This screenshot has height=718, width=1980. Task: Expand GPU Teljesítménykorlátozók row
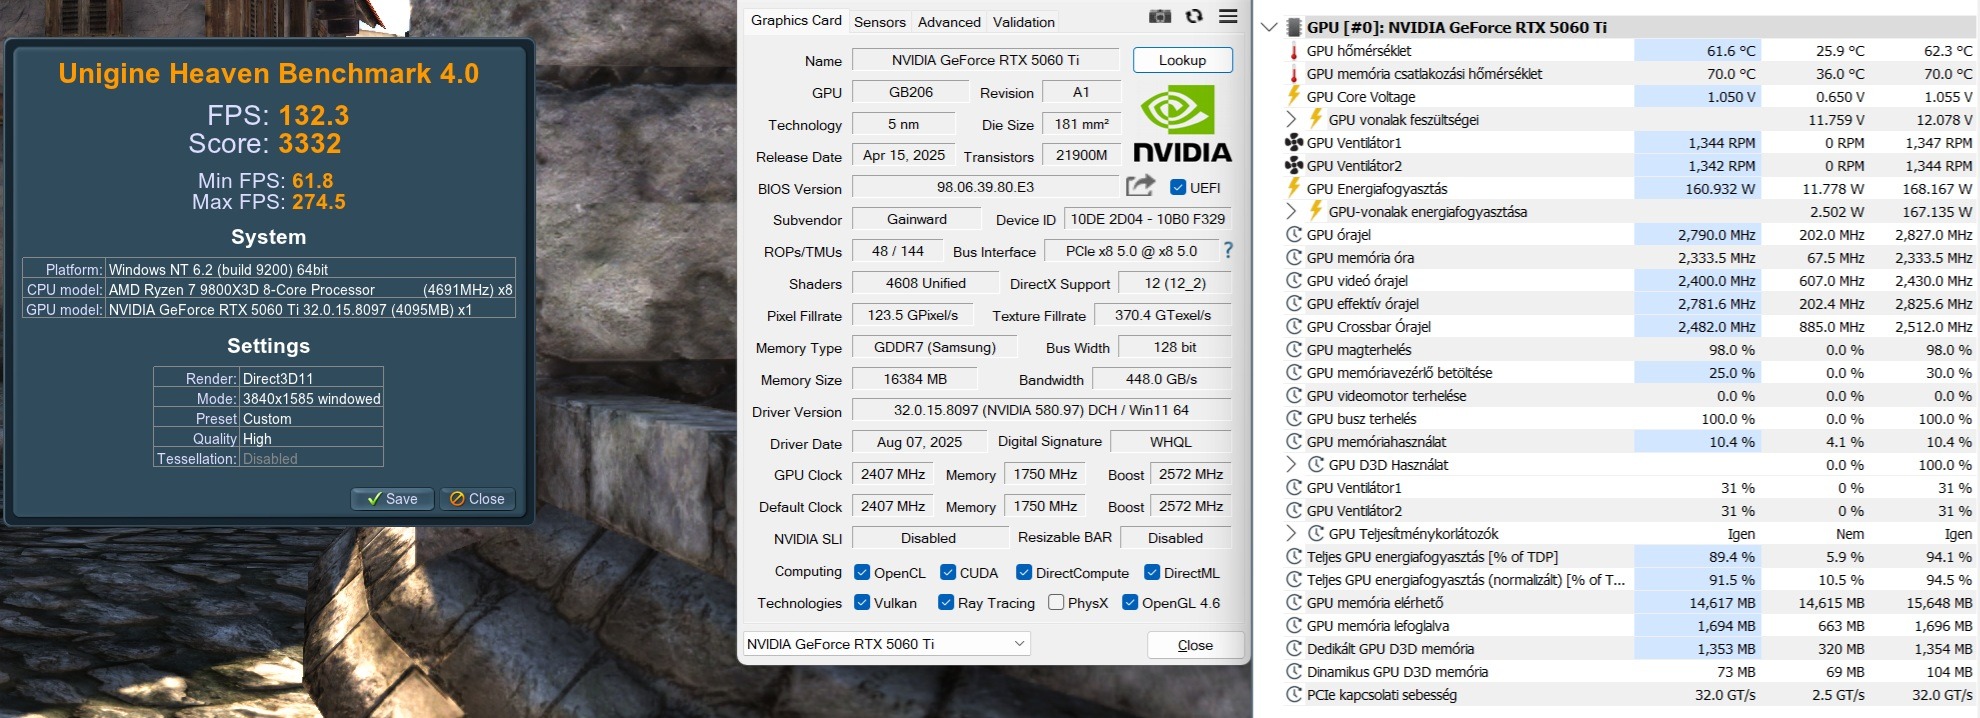coord(1291,533)
